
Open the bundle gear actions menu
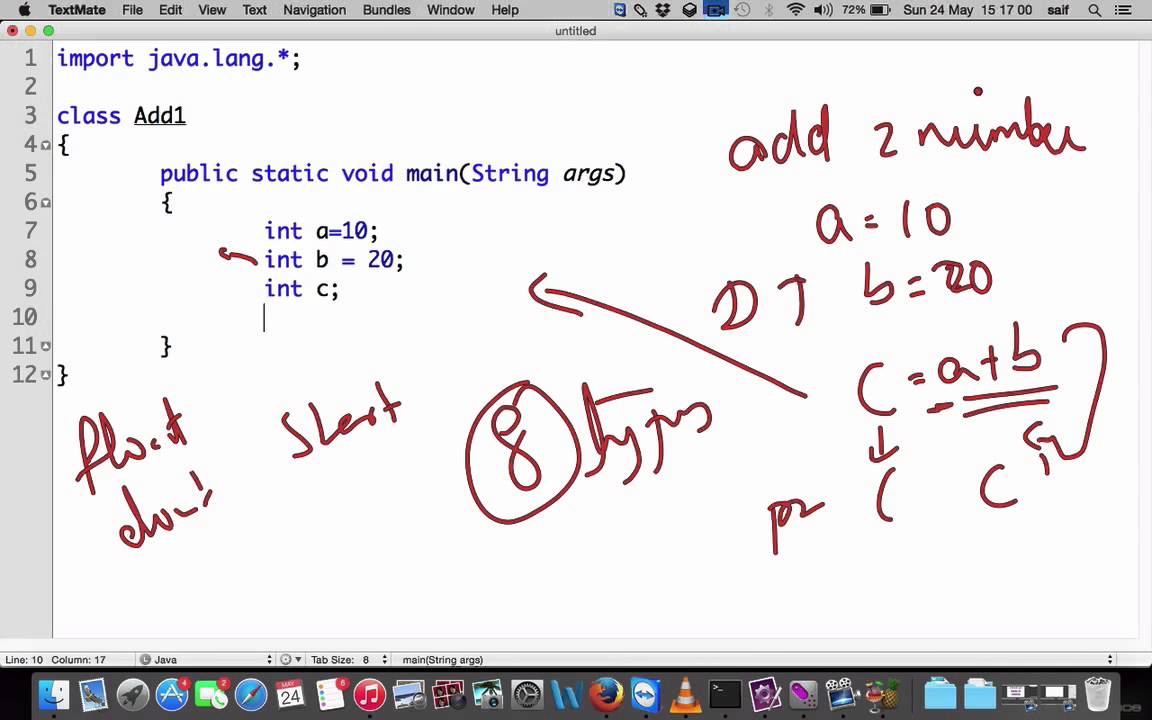click(x=291, y=659)
